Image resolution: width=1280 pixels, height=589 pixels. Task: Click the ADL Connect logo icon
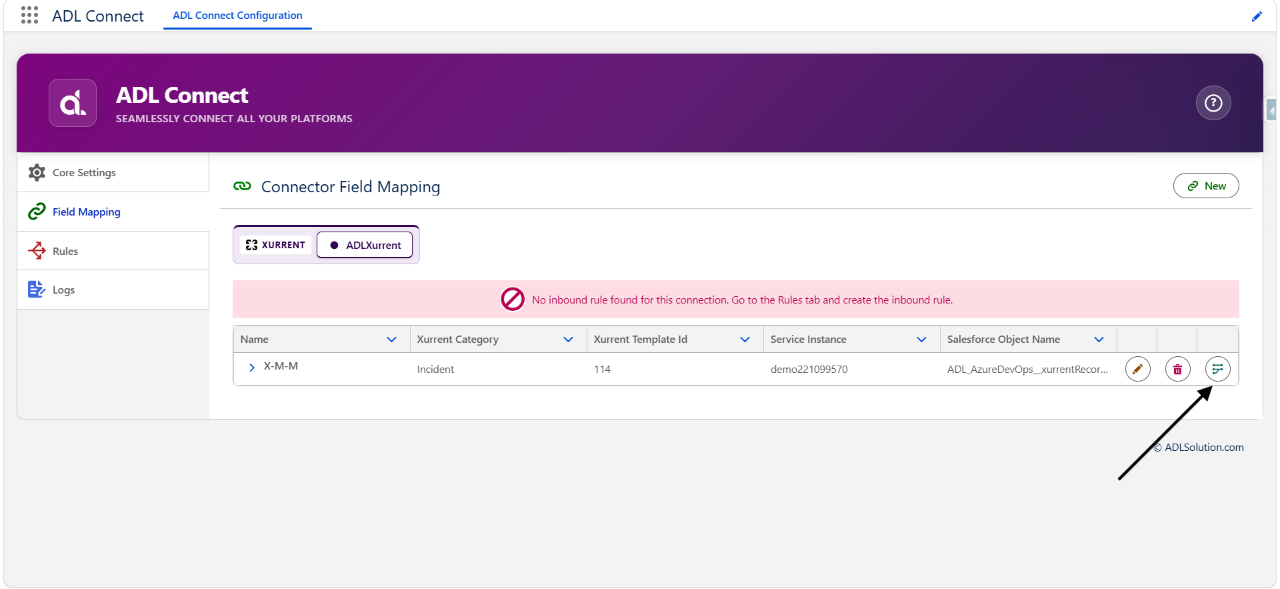pos(73,103)
